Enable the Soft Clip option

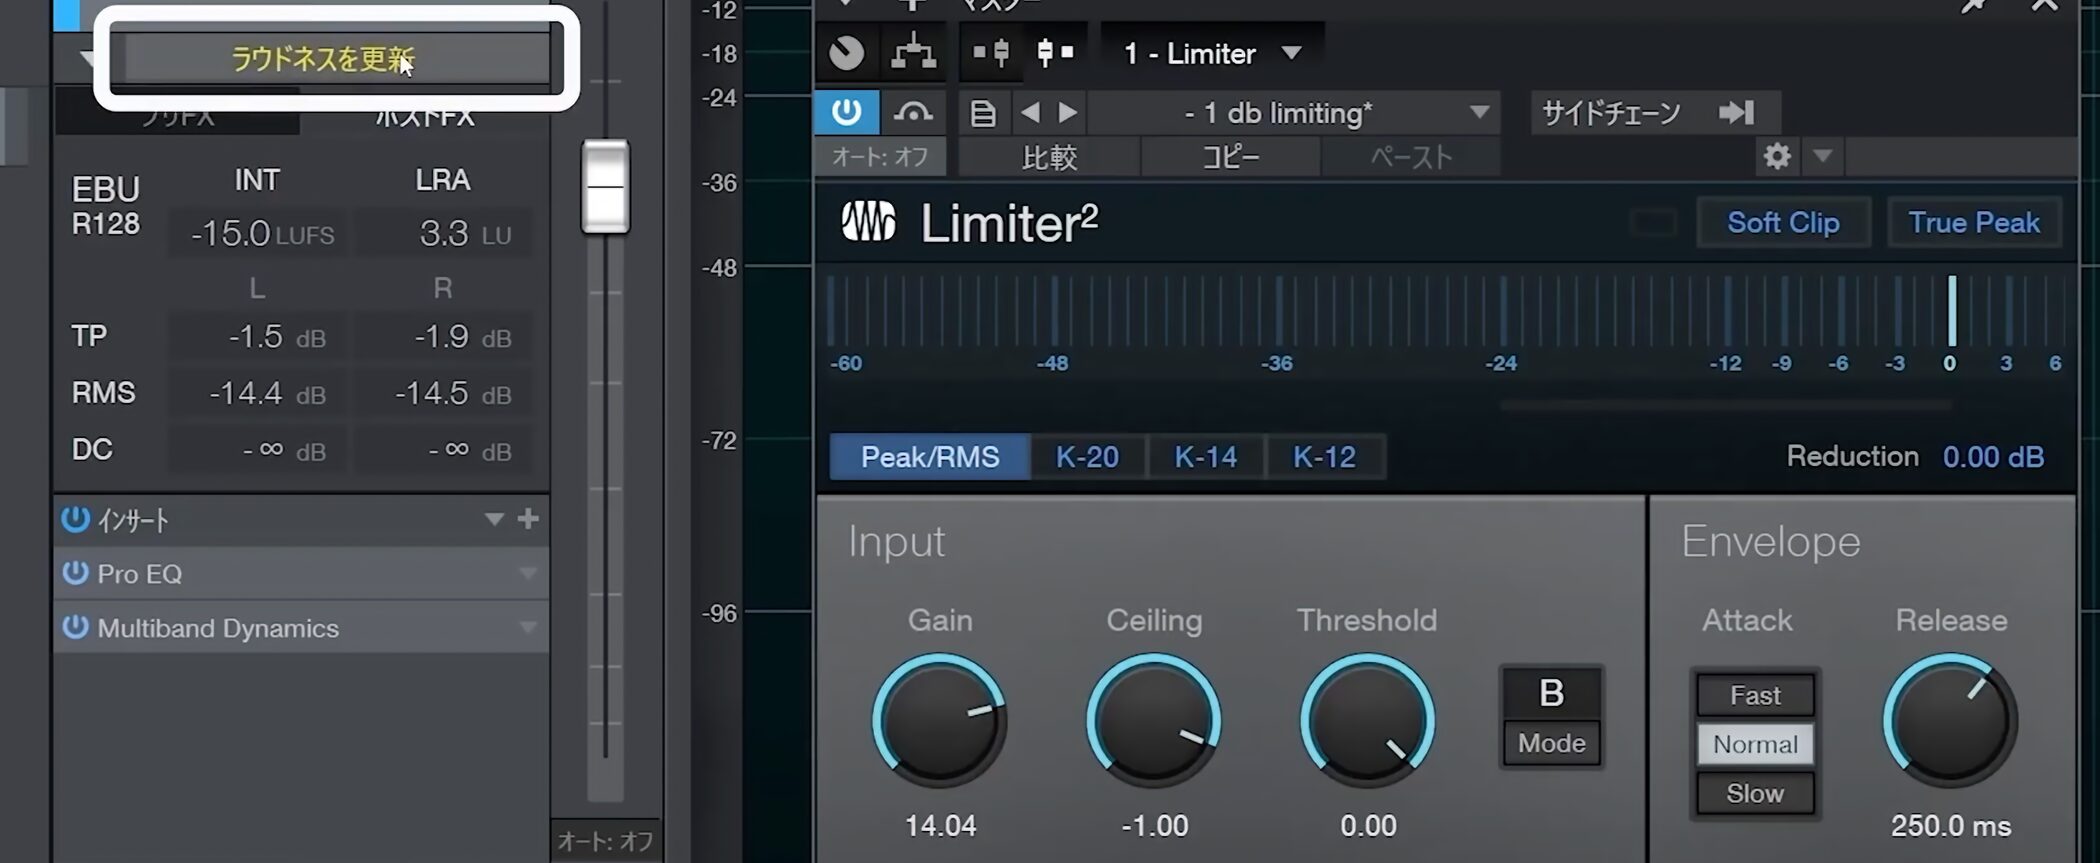(1782, 222)
